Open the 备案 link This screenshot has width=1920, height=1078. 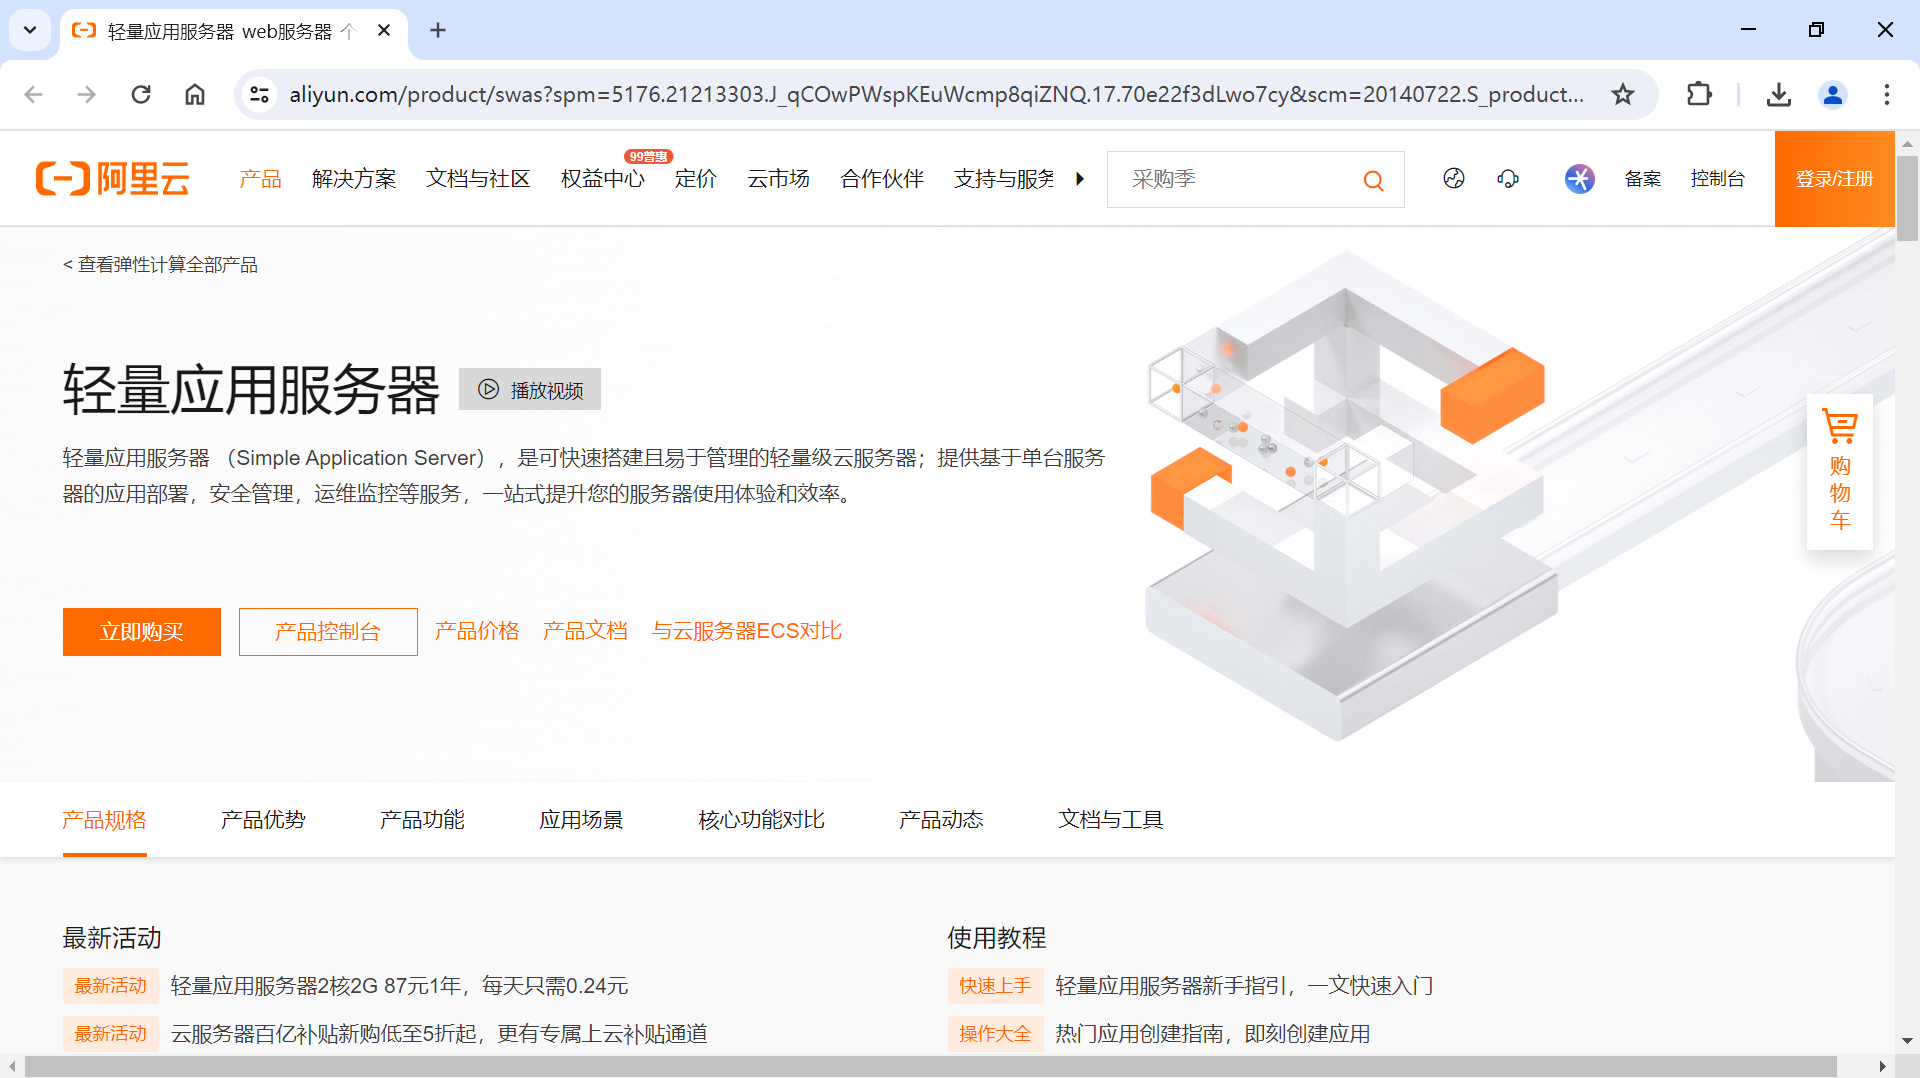pyautogui.click(x=1643, y=179)
